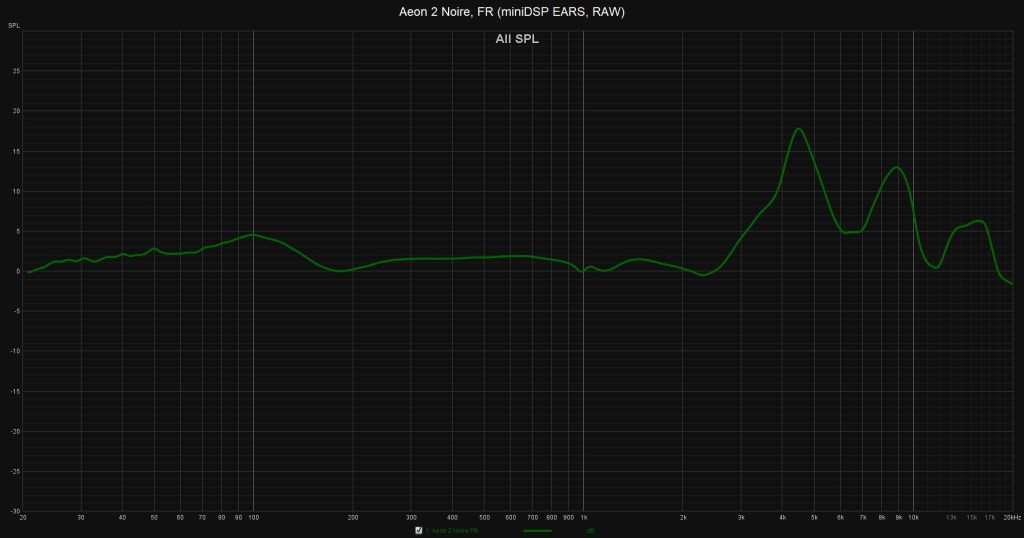1024x538 pixels.
Task: Click the -15 label on vertical axis
Action: pyautogui.click(x=14, y=391)
